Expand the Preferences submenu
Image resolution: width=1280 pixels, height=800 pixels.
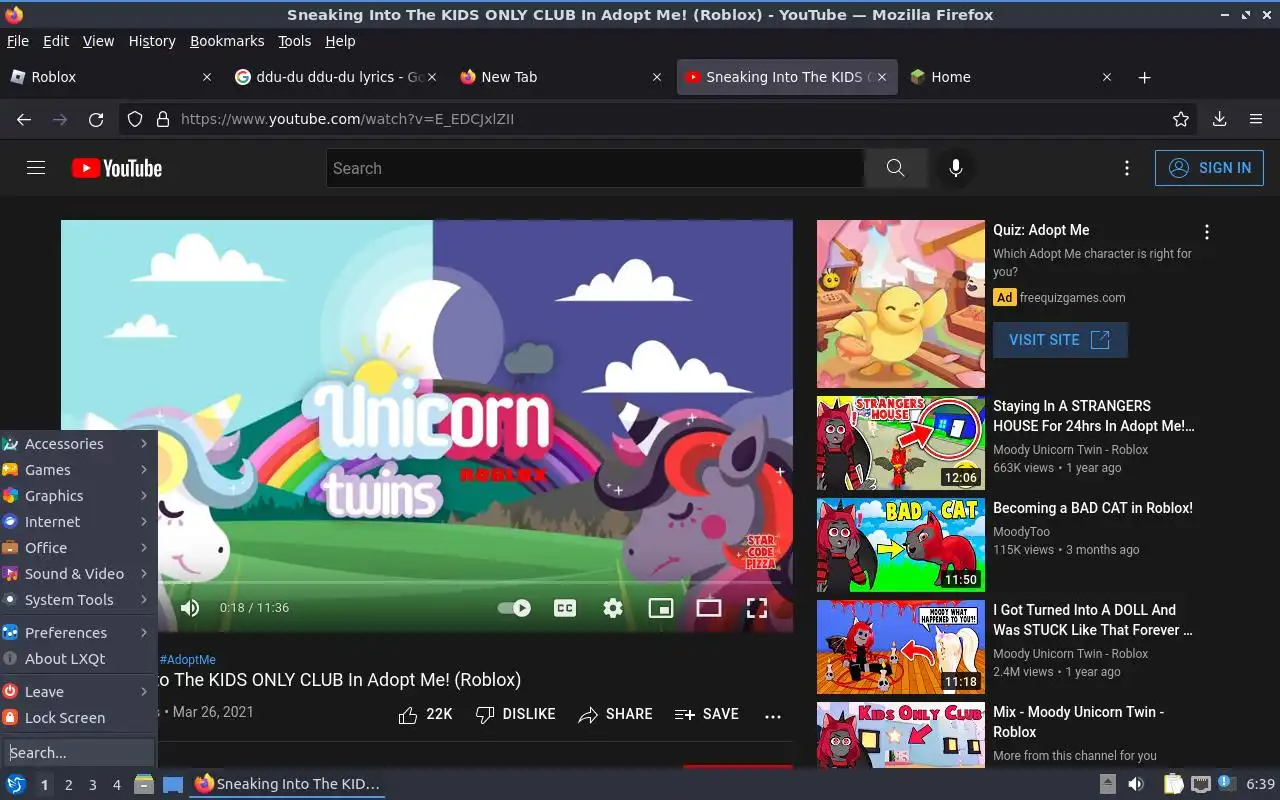(x=77, y=633)
